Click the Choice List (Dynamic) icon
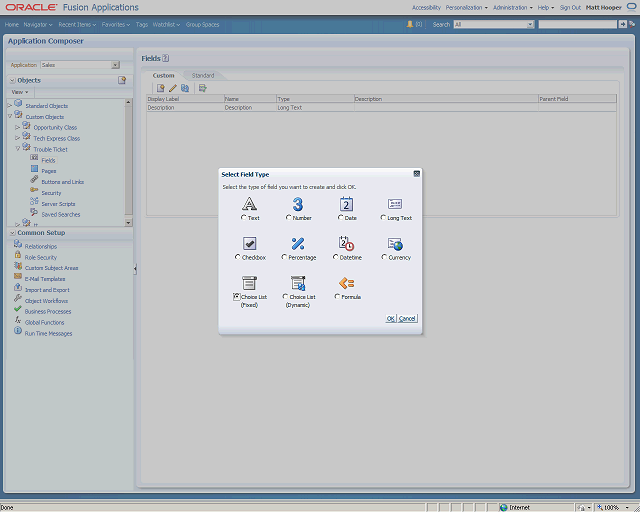This screenshot has height=512, width=640. point(298,283)
